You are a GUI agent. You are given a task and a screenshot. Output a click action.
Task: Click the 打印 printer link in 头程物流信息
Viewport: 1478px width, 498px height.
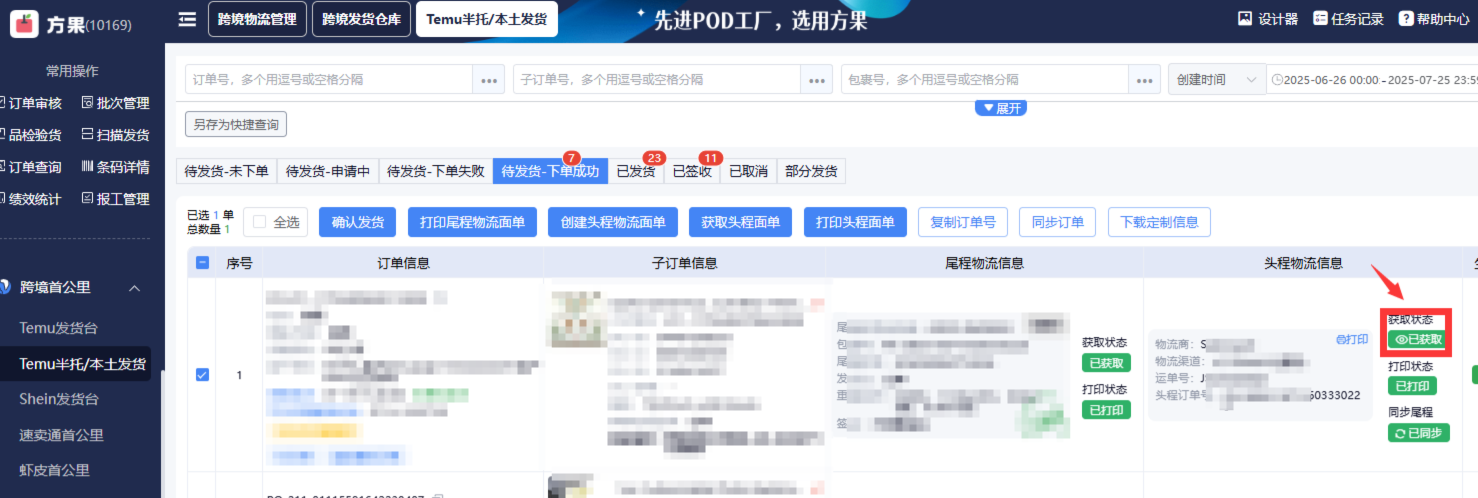point(1352,340)
